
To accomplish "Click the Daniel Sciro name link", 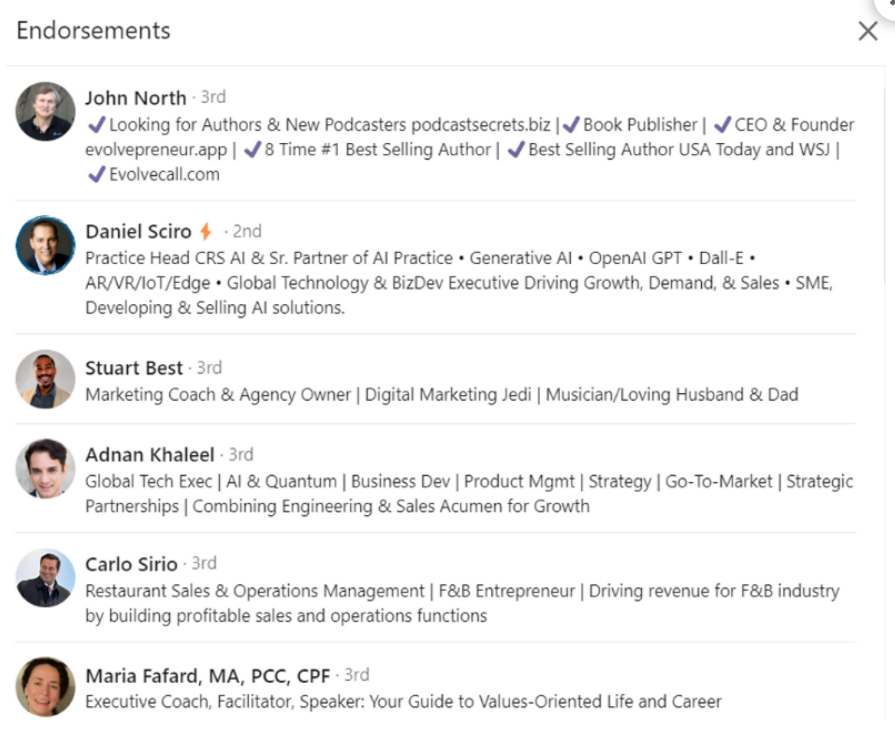I will pos(138,231).
